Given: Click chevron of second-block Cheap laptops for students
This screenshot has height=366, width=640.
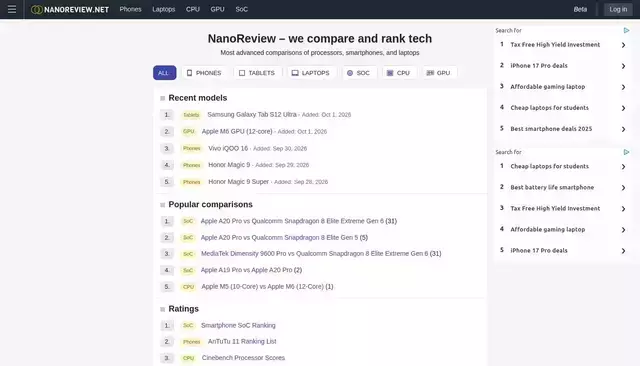Looking at the screenshot, I should tap(623, 166).
